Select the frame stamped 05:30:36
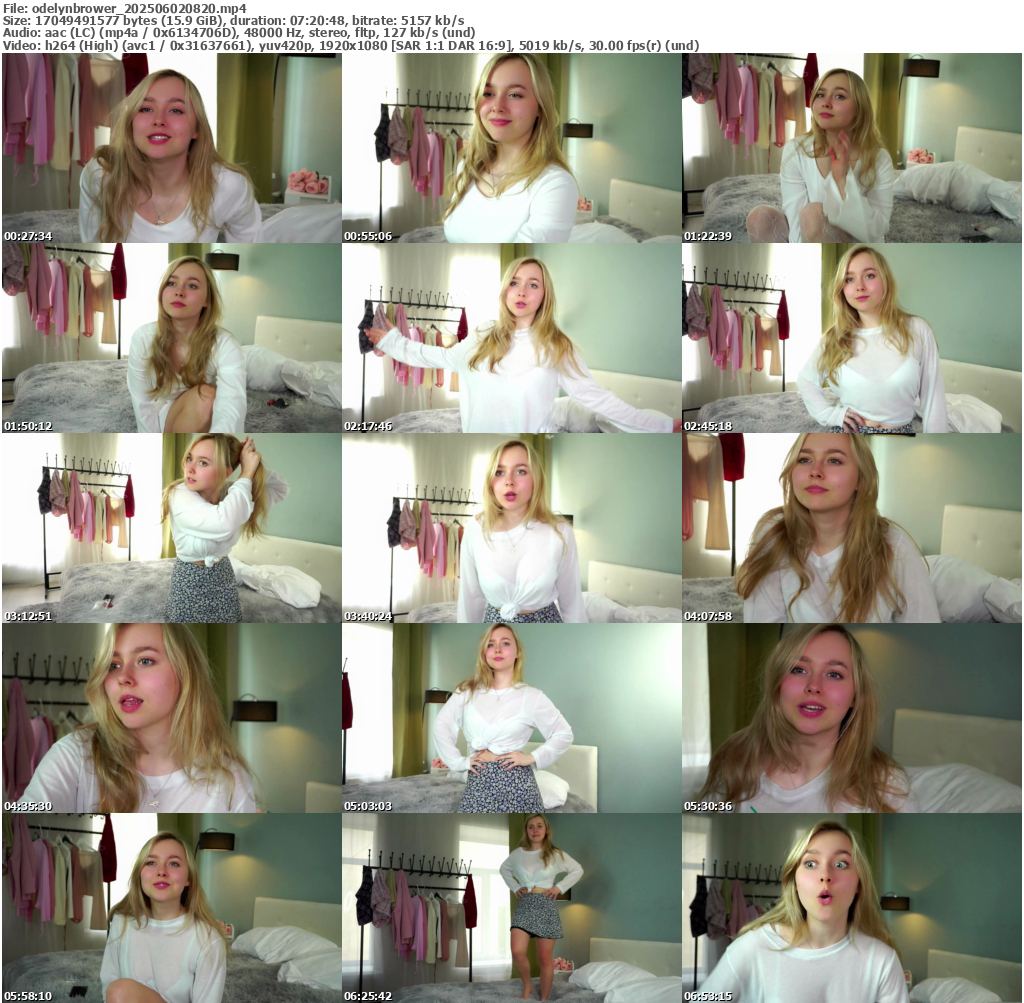Viewport: 1024px width, 1003px height. pos(852,718)
